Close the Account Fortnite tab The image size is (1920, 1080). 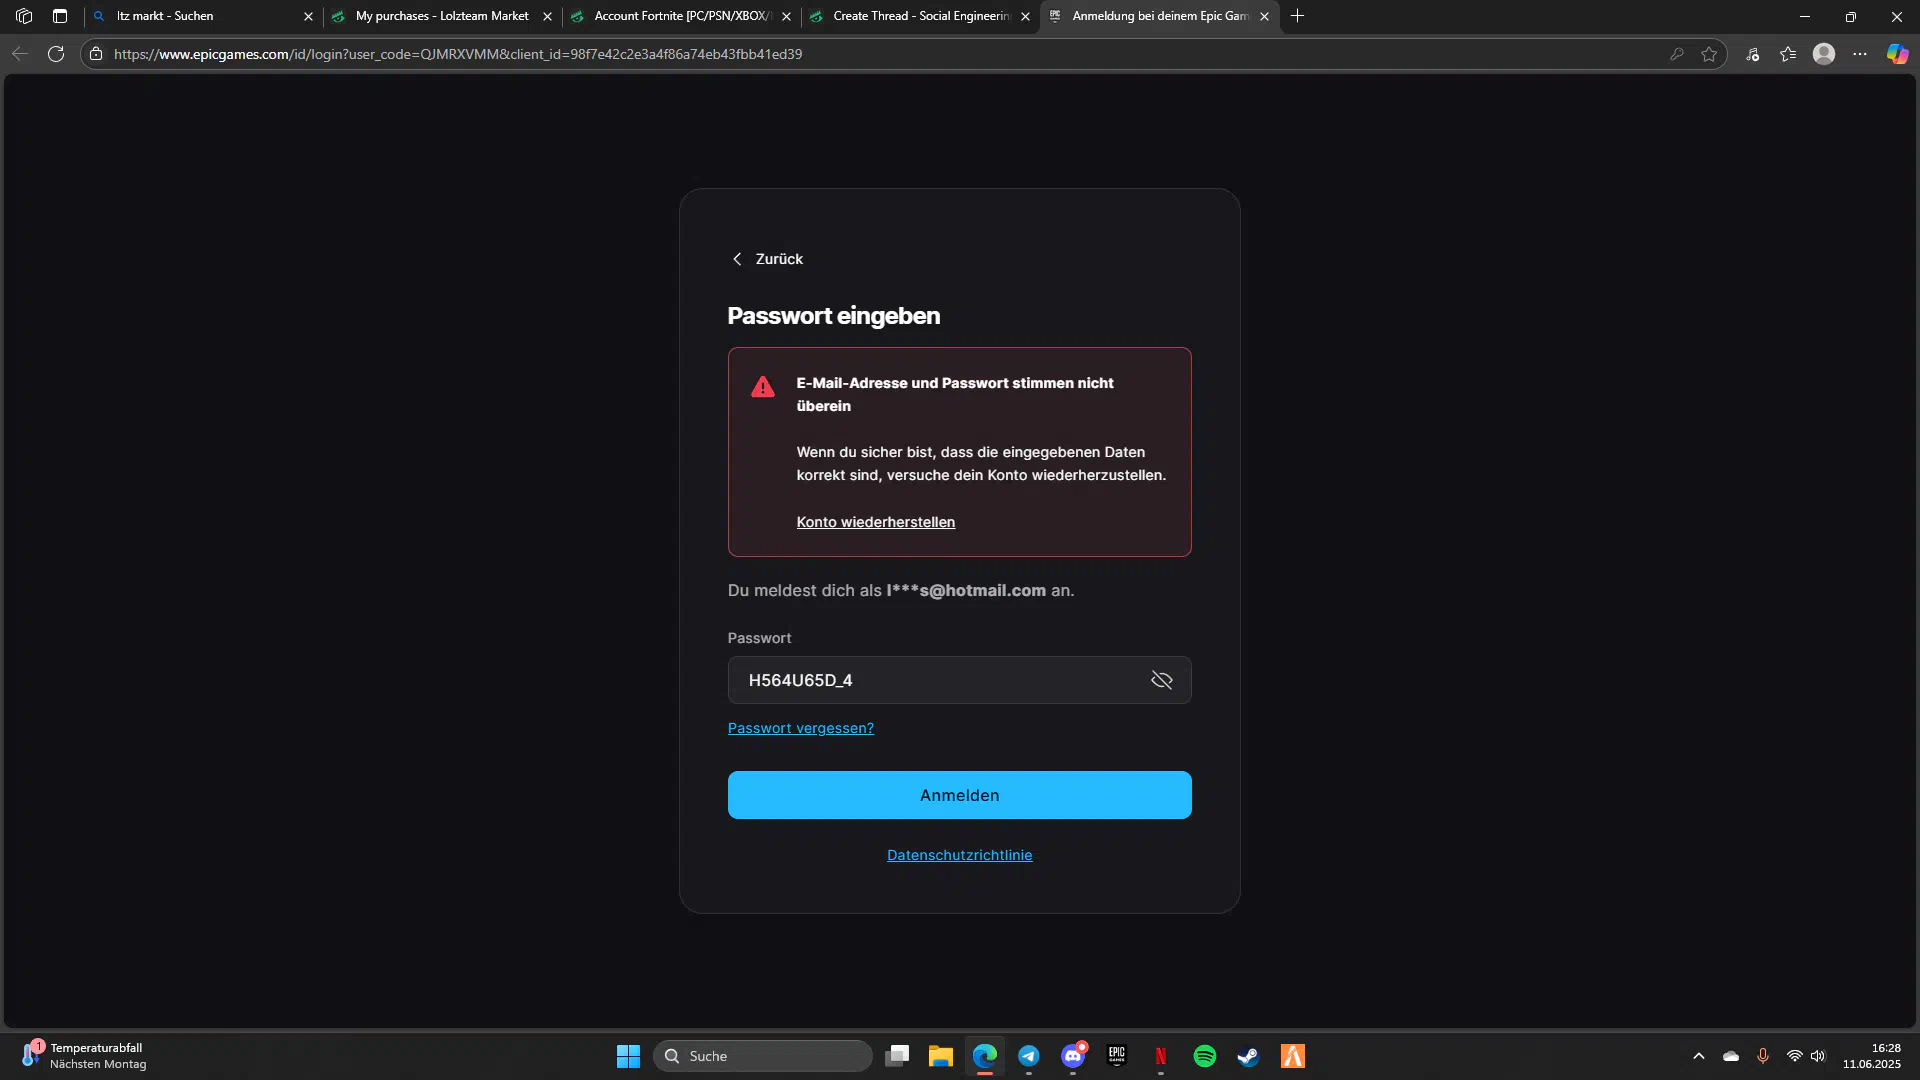[786, 16]
